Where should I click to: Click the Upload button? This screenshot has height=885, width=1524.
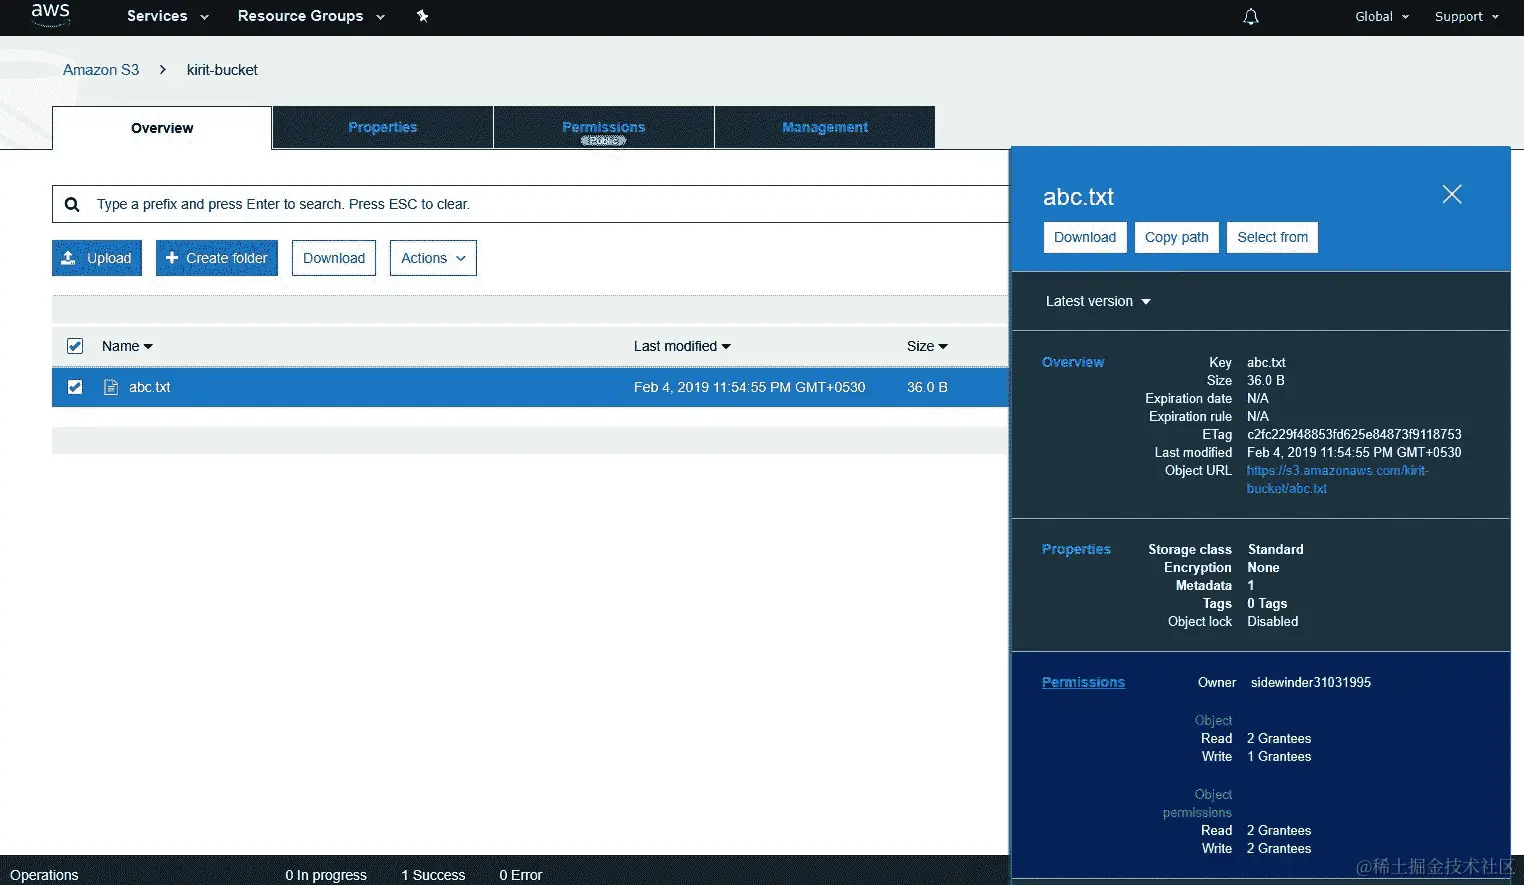point(97,258)
